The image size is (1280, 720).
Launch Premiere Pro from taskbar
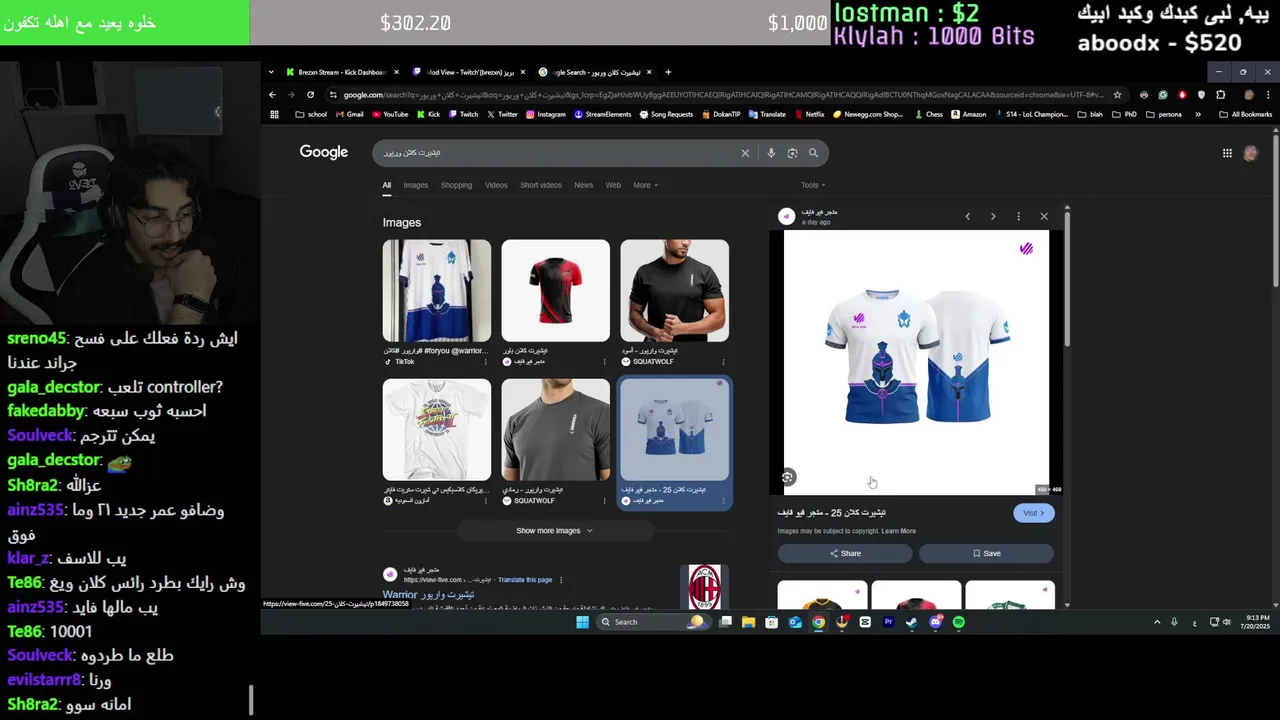tap(888, 622)
